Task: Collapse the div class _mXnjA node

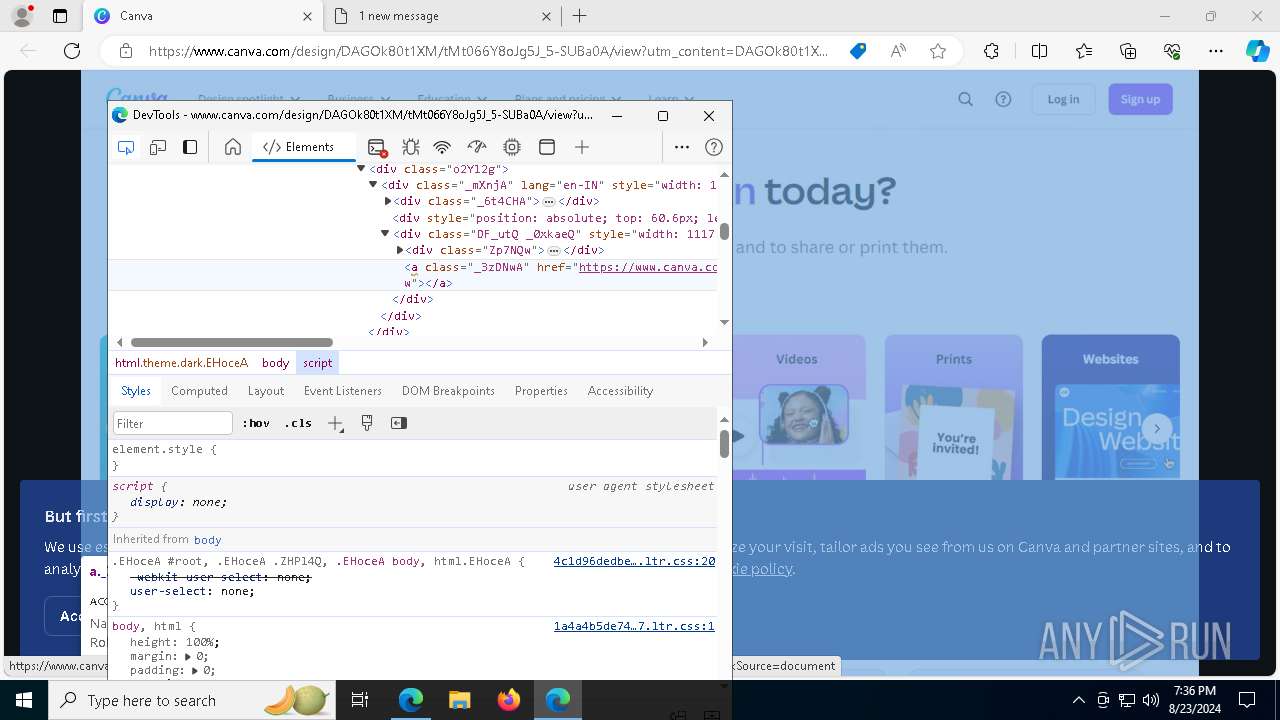Action: tap(373, 185)
